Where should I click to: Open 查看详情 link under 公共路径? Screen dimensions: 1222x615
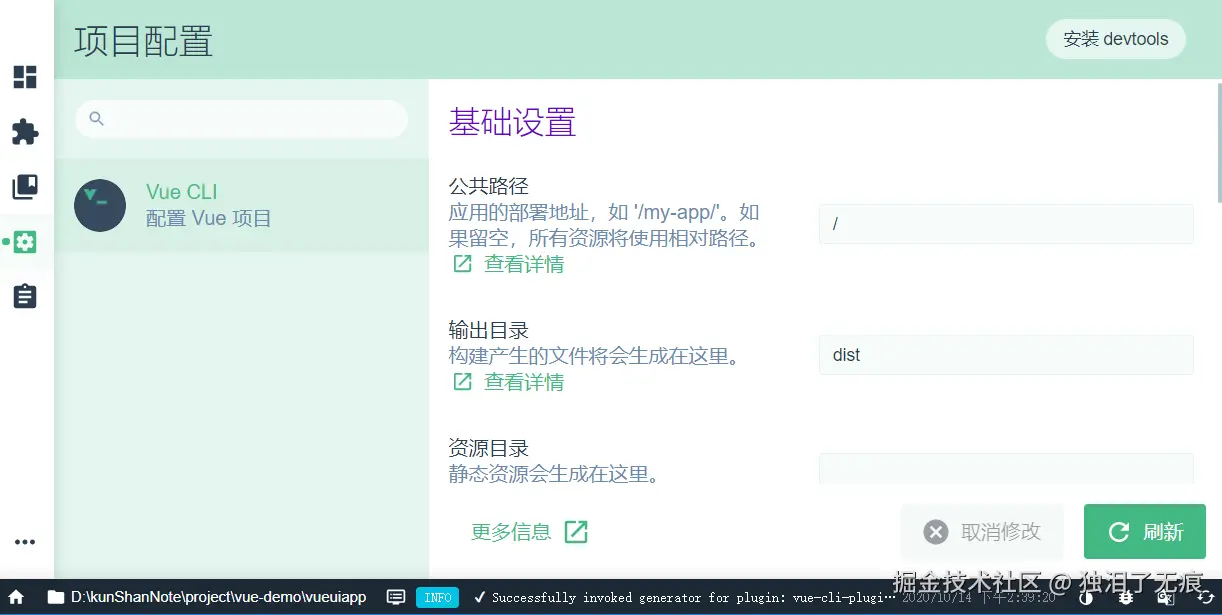point(508,264)
